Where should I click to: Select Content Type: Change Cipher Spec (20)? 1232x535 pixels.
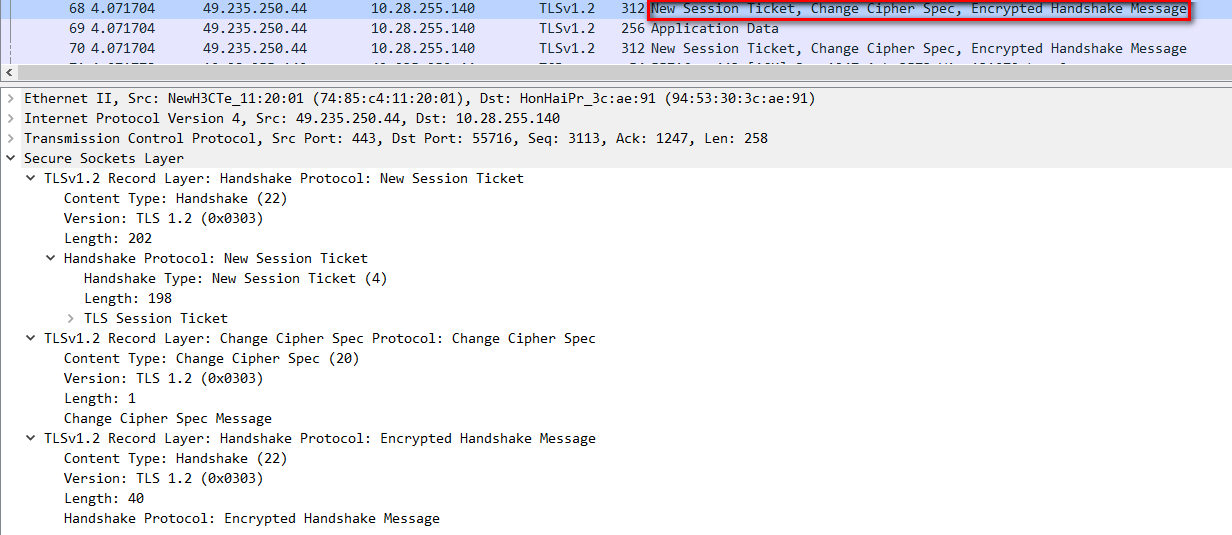coord(211,358)
